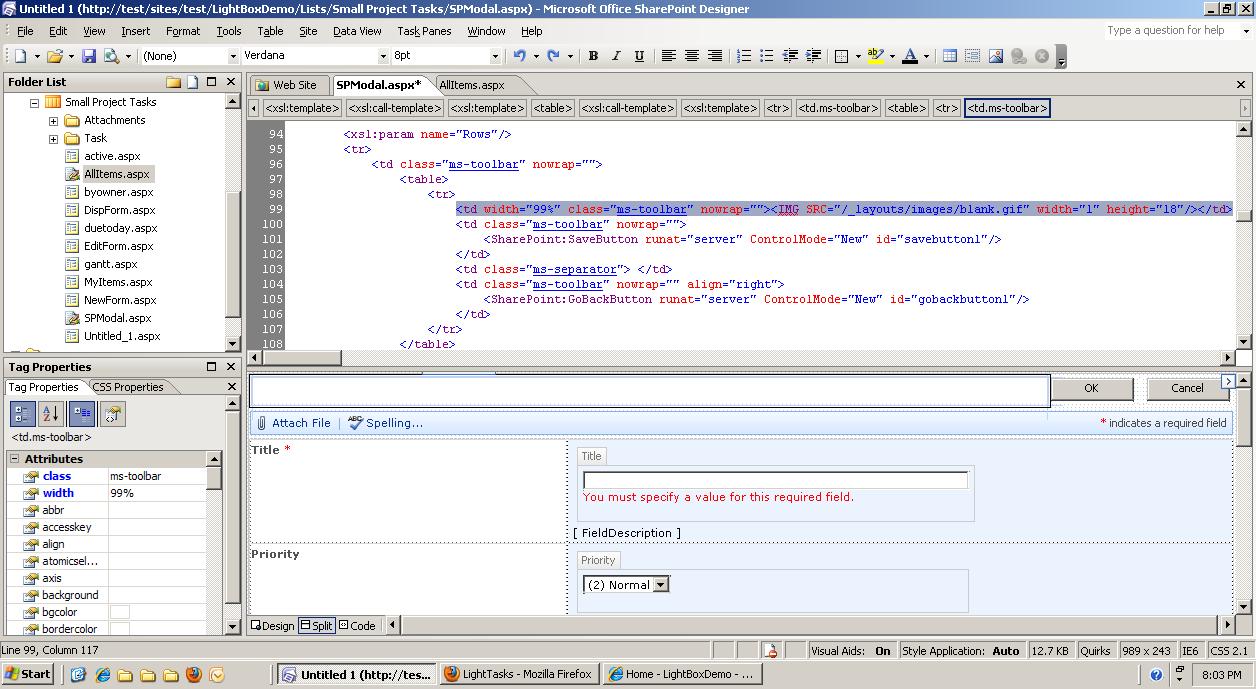Image resolution: width=1256 pixels, height=689 pixels.
Task: Expand the Task folder
Action: [x=53, y=138]
